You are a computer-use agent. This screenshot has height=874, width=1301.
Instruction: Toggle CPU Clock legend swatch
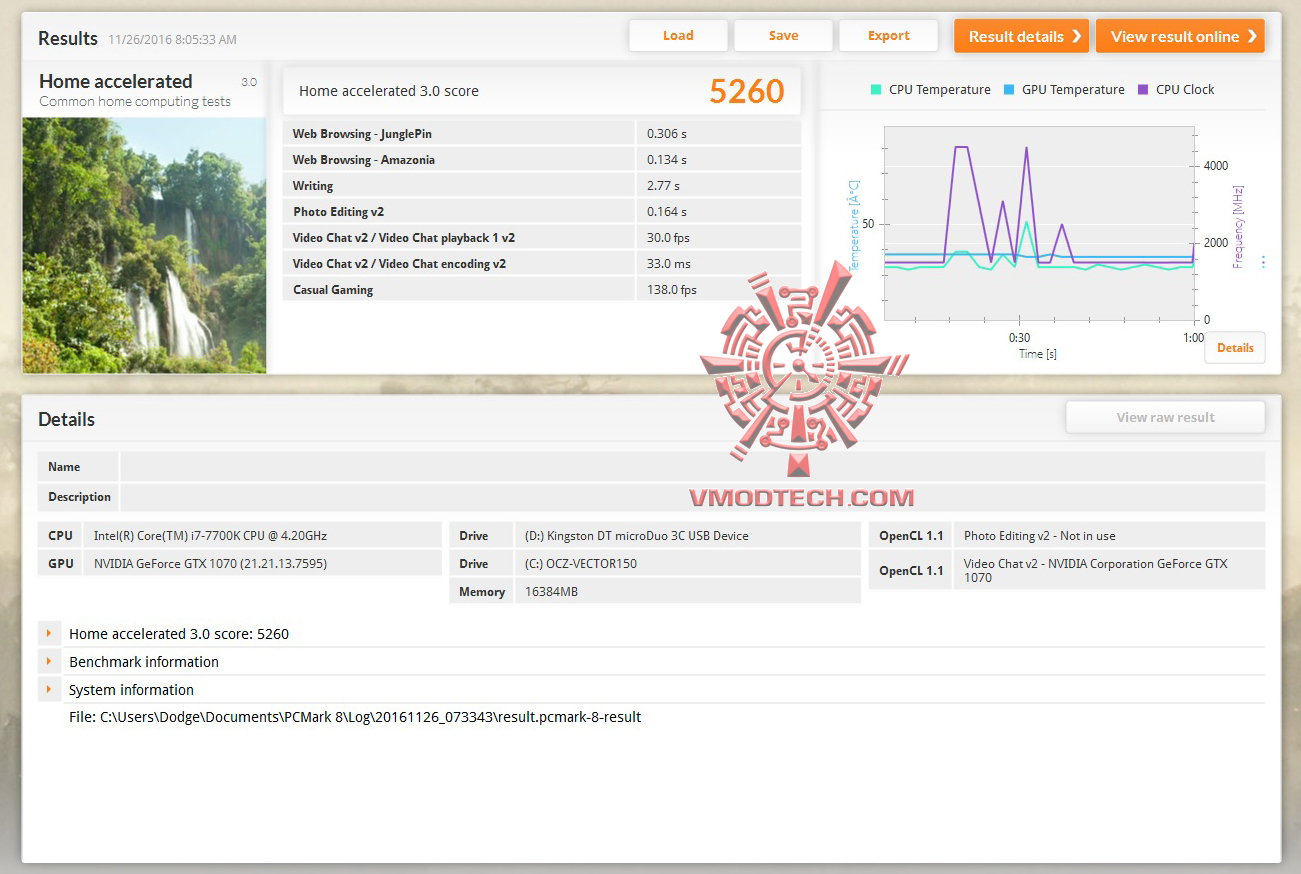pyautogui.click(x=1143, y=90)
